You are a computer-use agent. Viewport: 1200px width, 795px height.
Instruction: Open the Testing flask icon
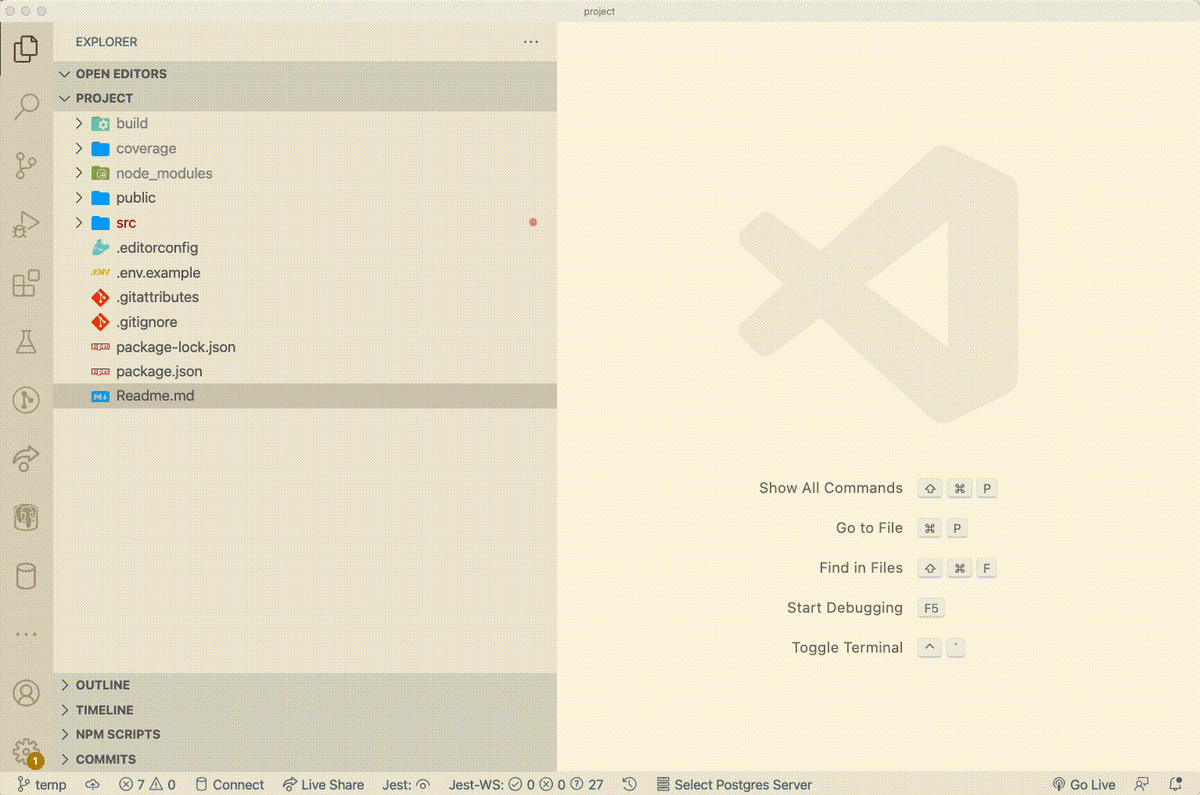click(26, 342)
